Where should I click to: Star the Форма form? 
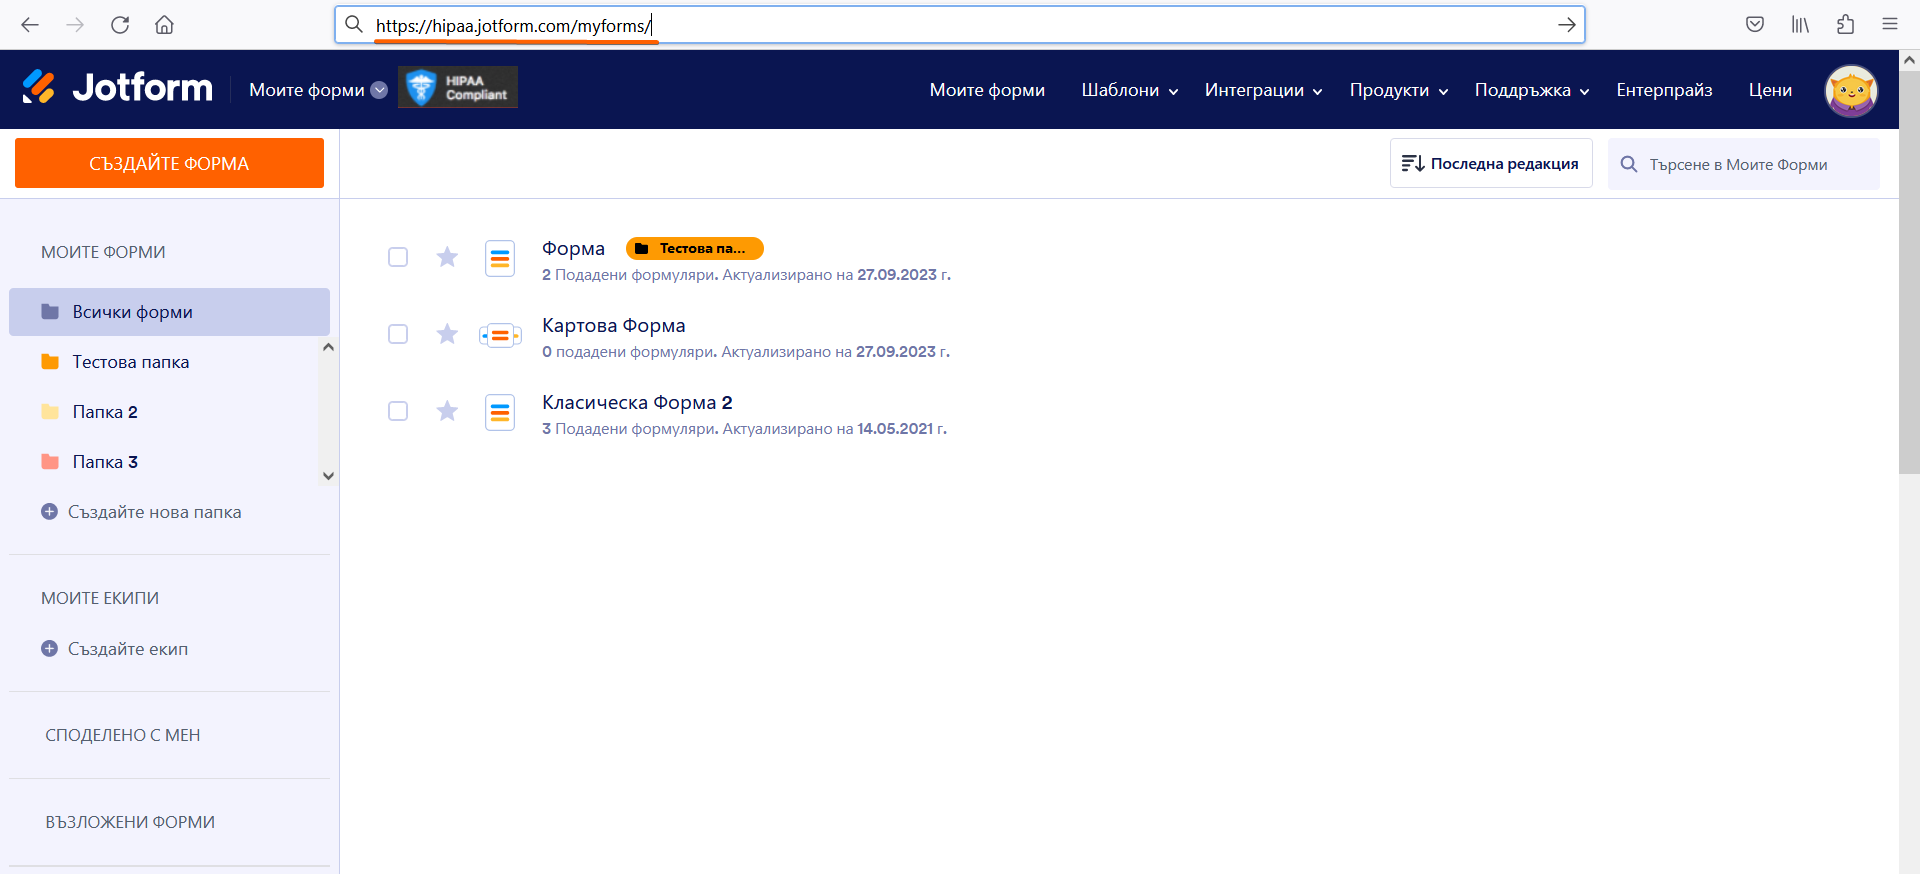[x=447, y=257]
